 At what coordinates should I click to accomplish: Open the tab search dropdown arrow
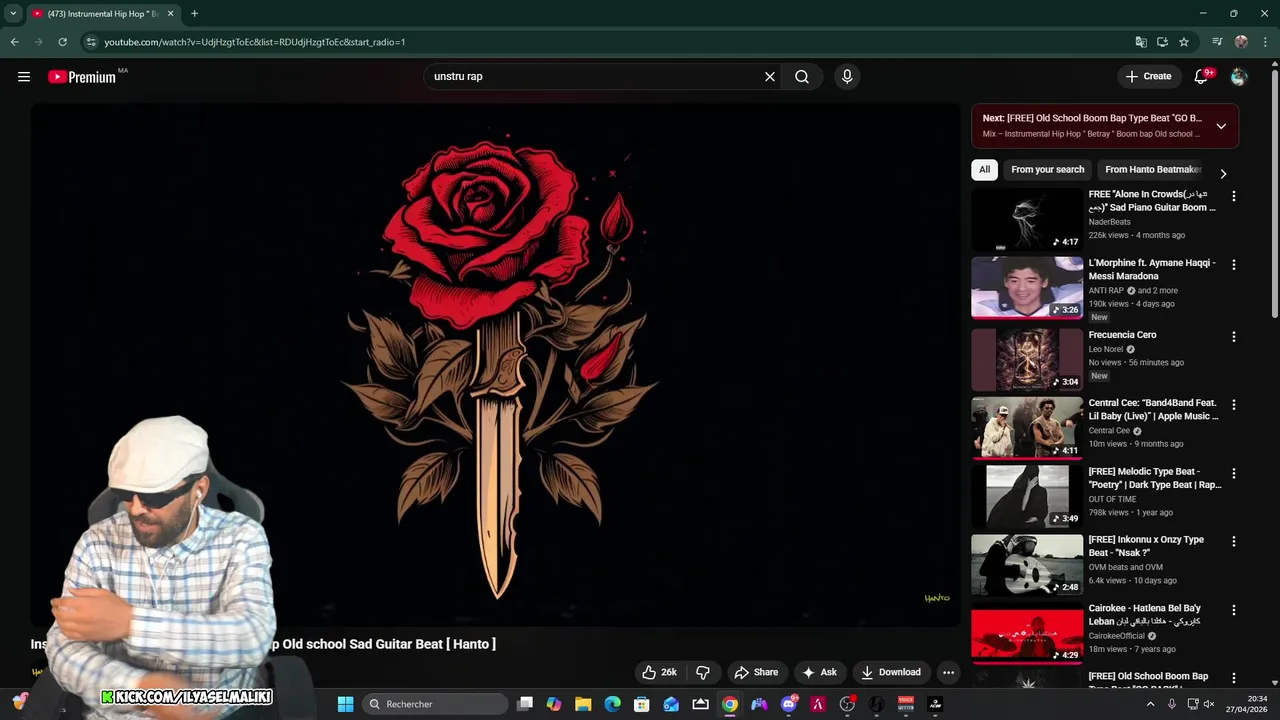pyautogui.click(x=13, y=14)
